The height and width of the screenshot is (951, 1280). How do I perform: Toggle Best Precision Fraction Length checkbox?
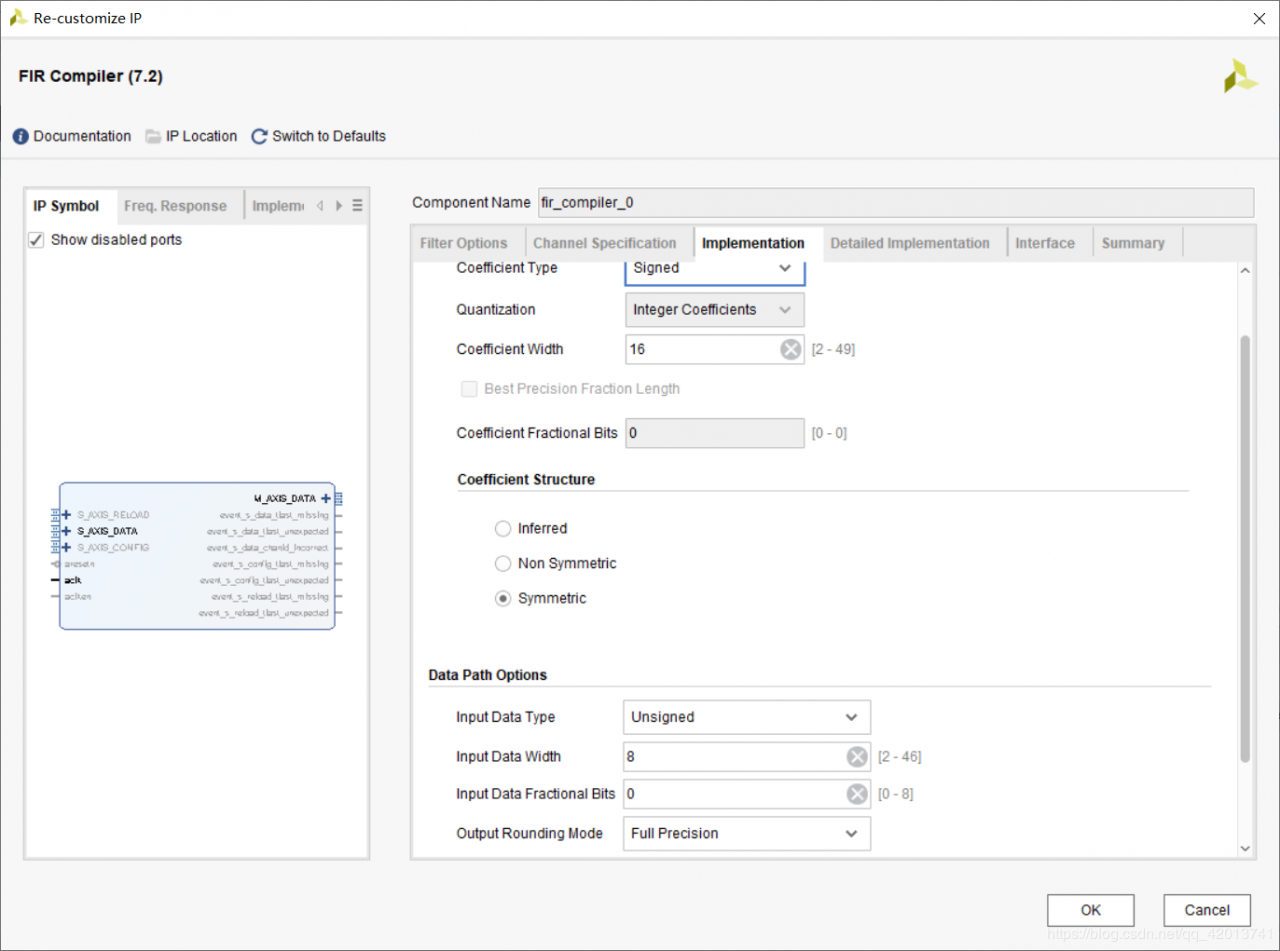point(469,389)
